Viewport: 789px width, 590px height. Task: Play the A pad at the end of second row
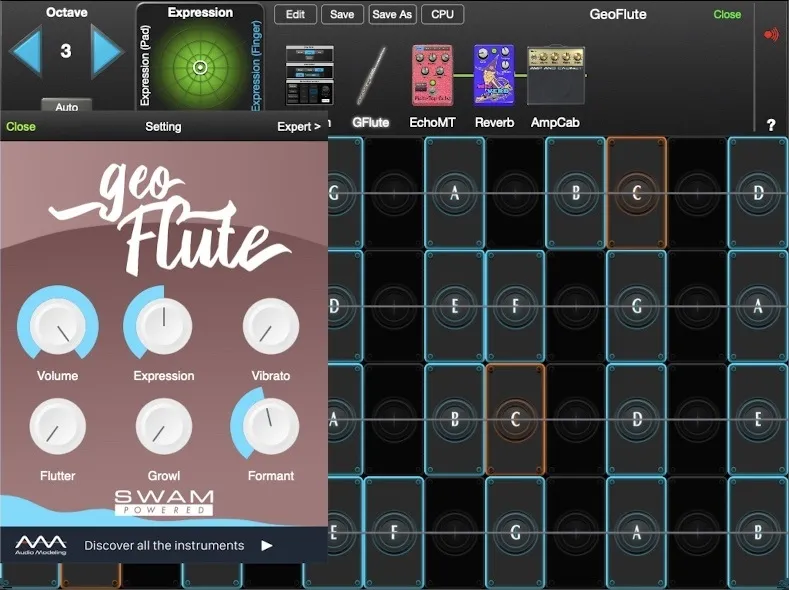[x=758, y=306]
